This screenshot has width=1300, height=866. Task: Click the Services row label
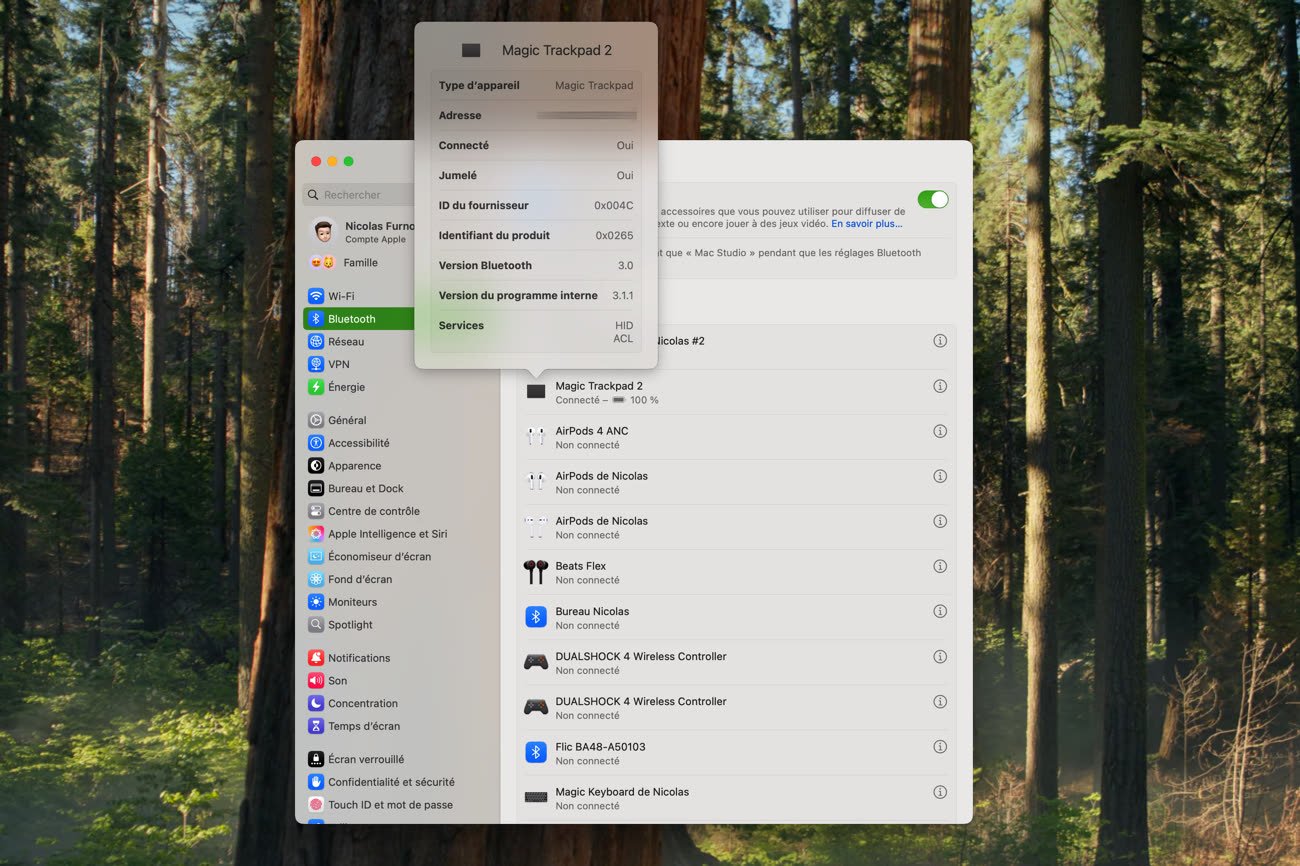pos(461,326)
